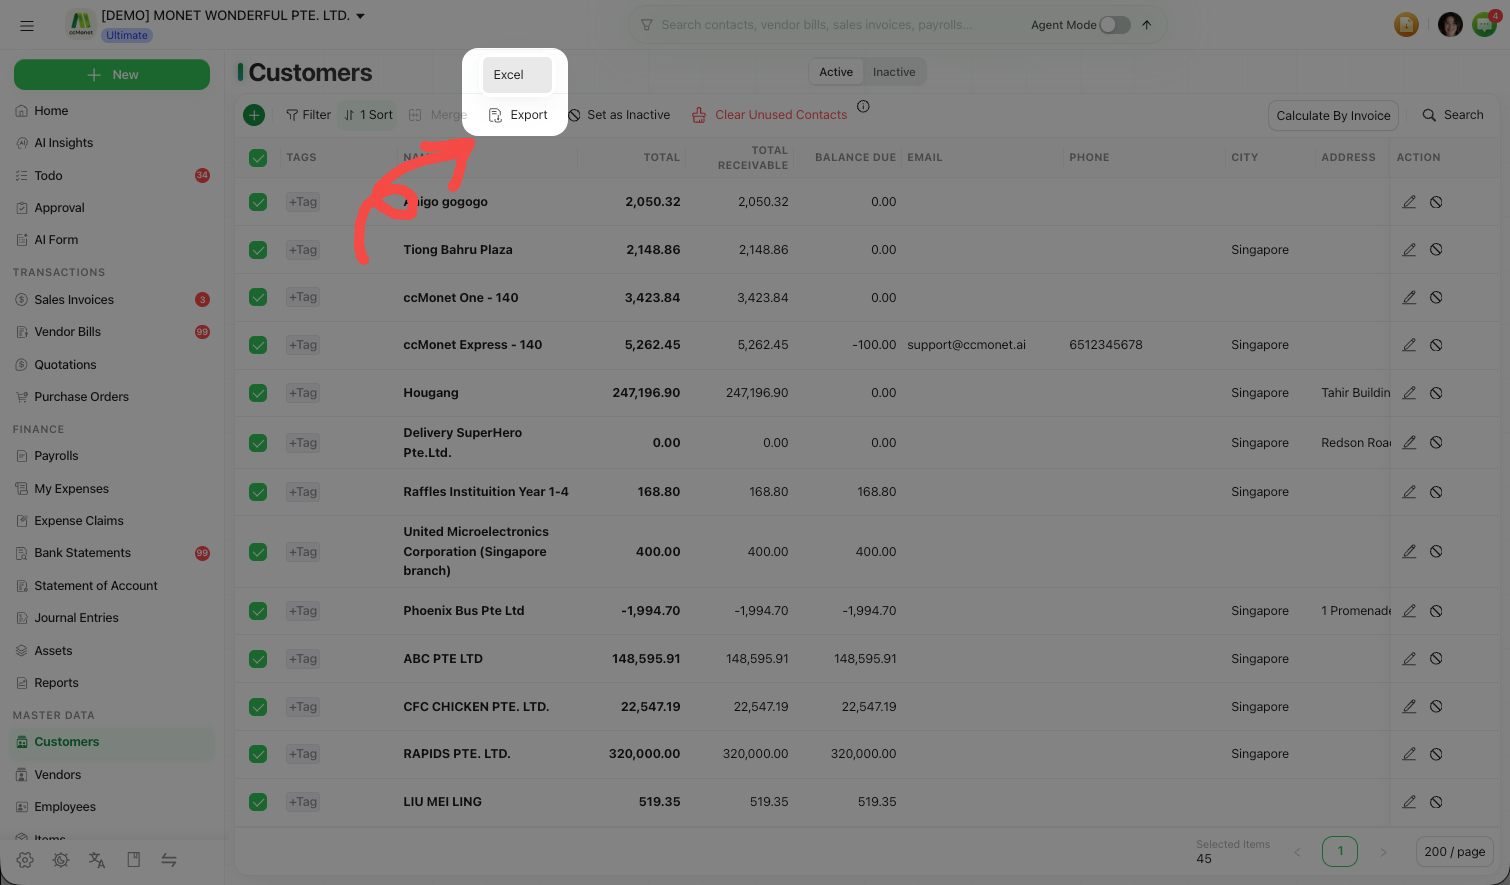Click the edit pencil for RAPIDS PTE. LTD.
This screenshot has width=1510, height=885.
click(1409, 754)
